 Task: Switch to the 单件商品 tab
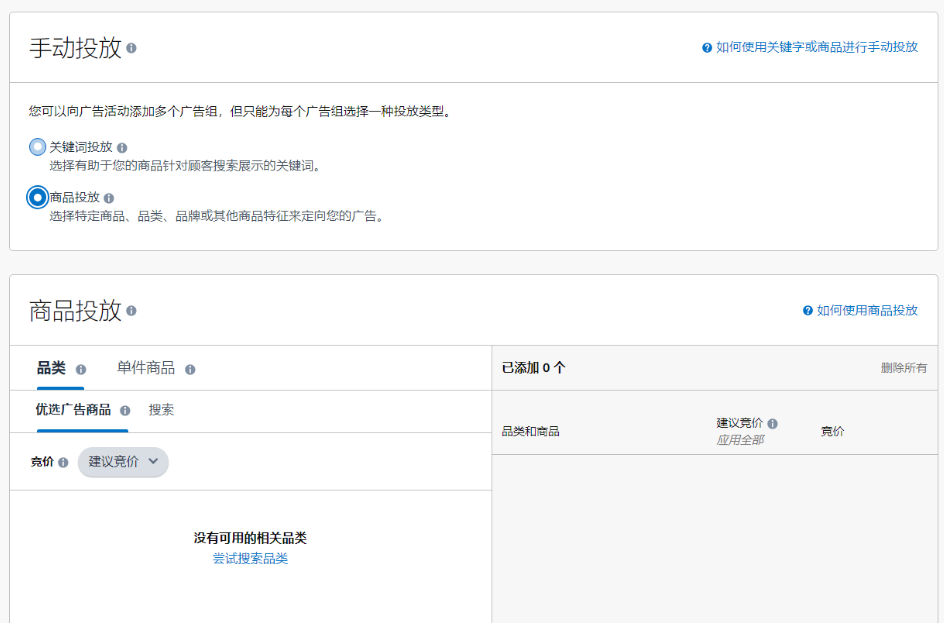[x=146, y=368]
